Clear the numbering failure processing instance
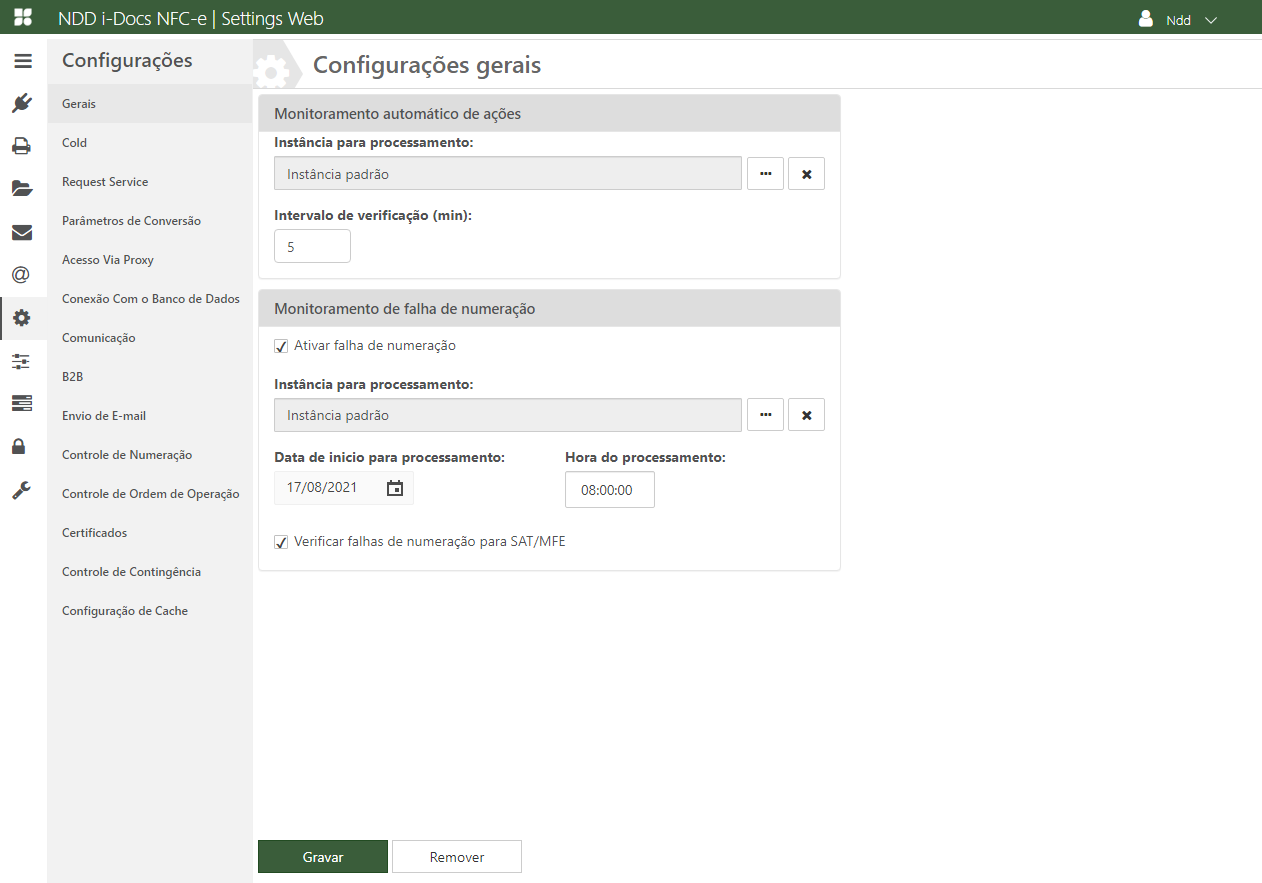The width and height of the screenshot is (1262, 883). click(x=806, y=415)
